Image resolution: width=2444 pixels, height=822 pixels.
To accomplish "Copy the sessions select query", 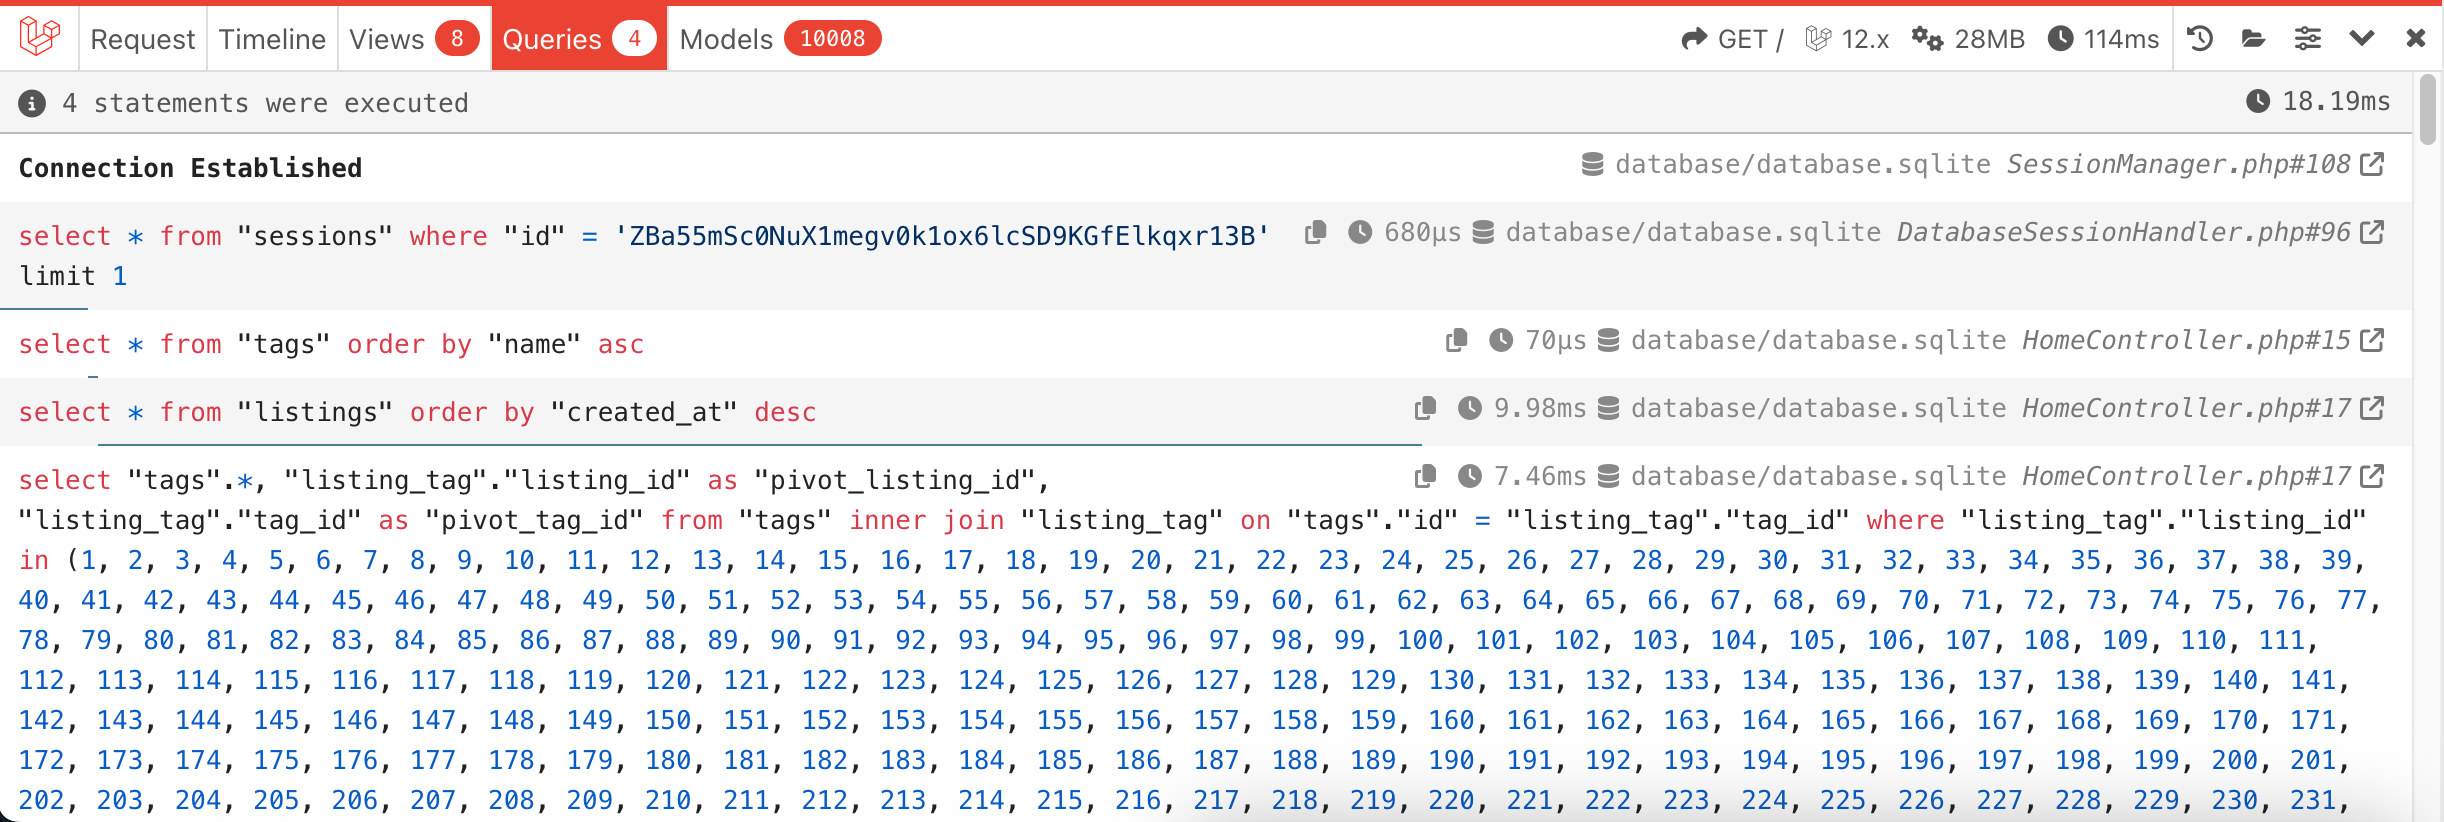I will point(1316,233).
